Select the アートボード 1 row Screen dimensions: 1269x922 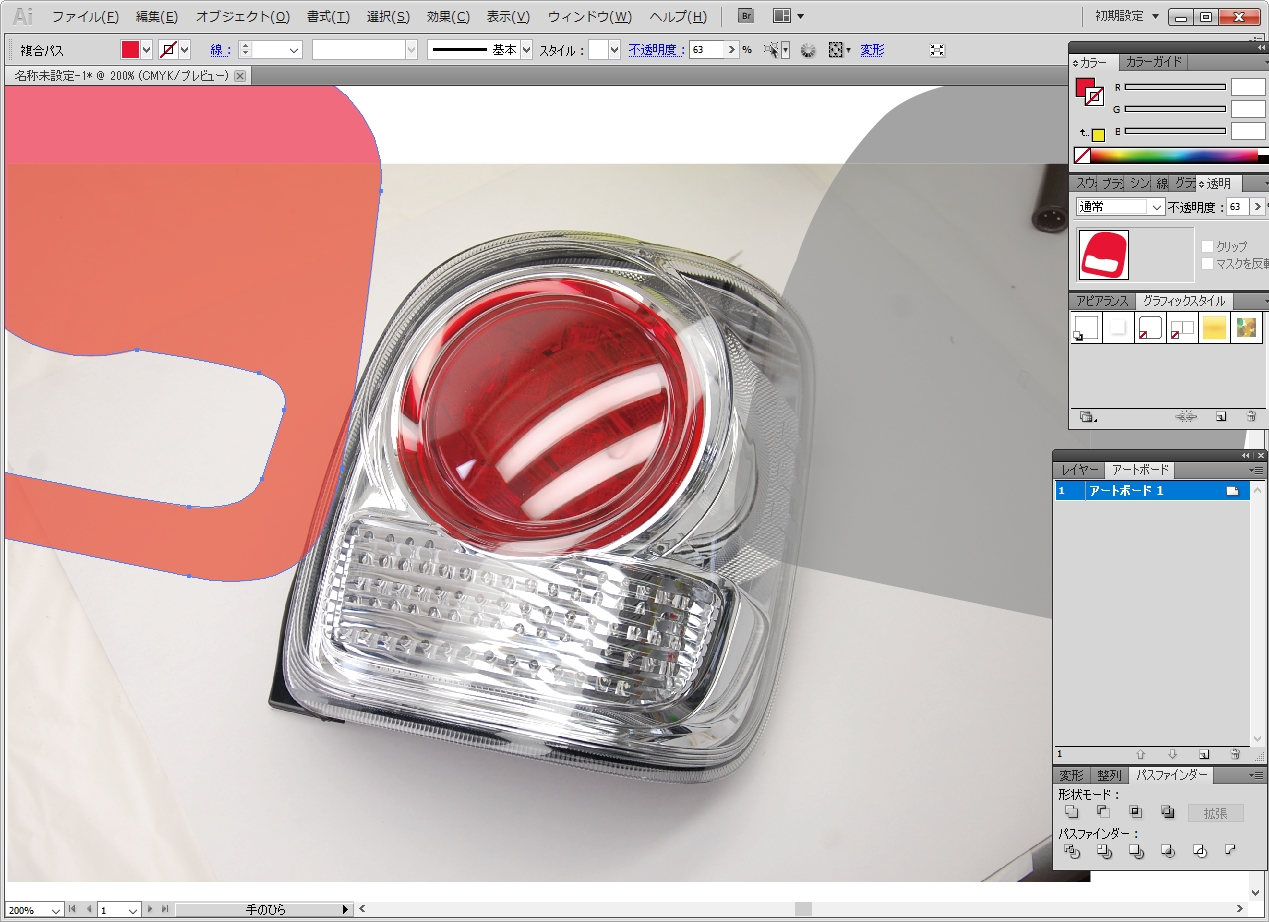tap(1125, 491)
